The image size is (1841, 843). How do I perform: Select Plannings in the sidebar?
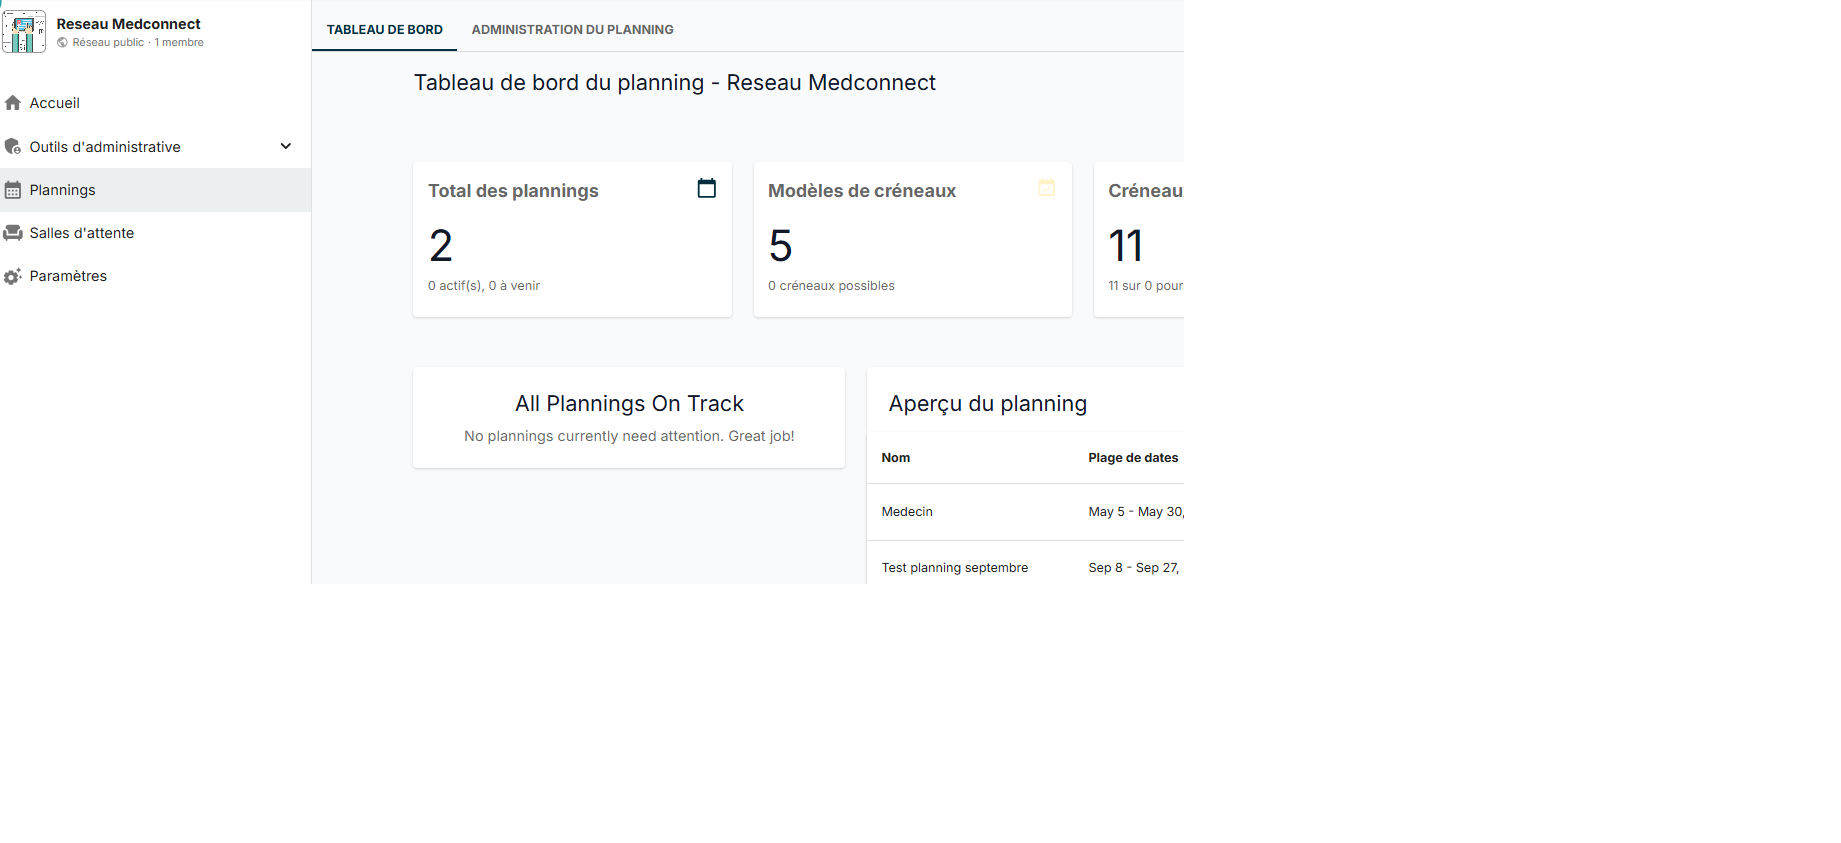pos(62,189)
